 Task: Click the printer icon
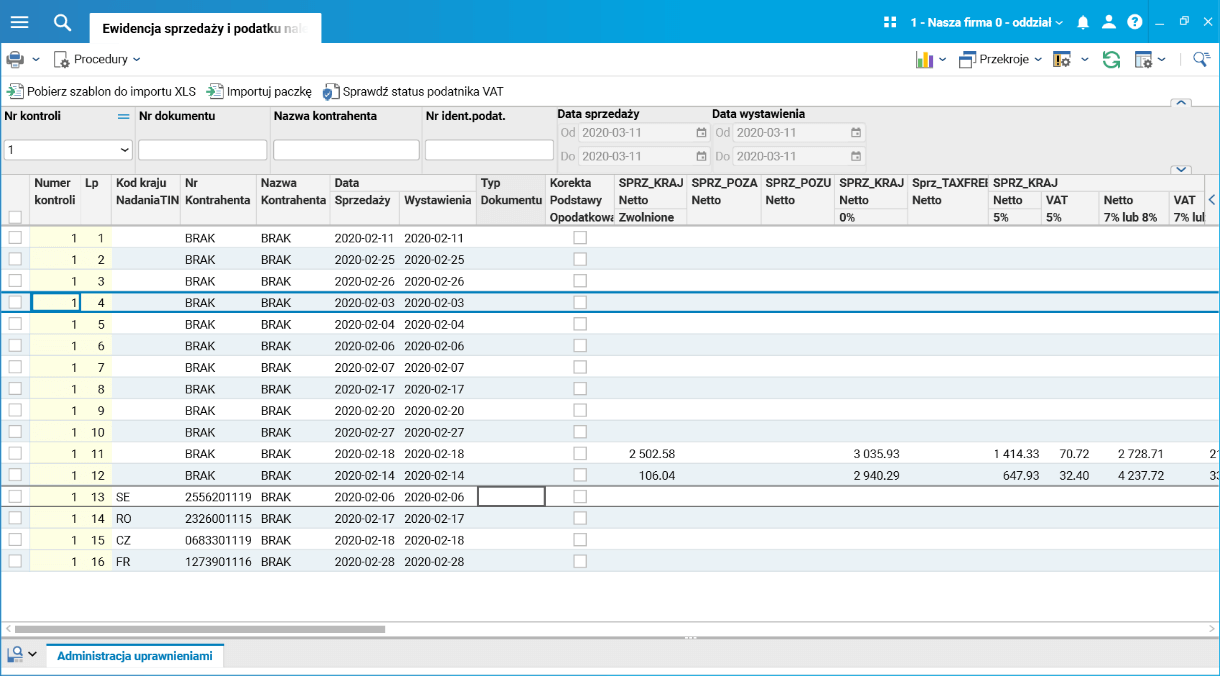pos(15,60)
